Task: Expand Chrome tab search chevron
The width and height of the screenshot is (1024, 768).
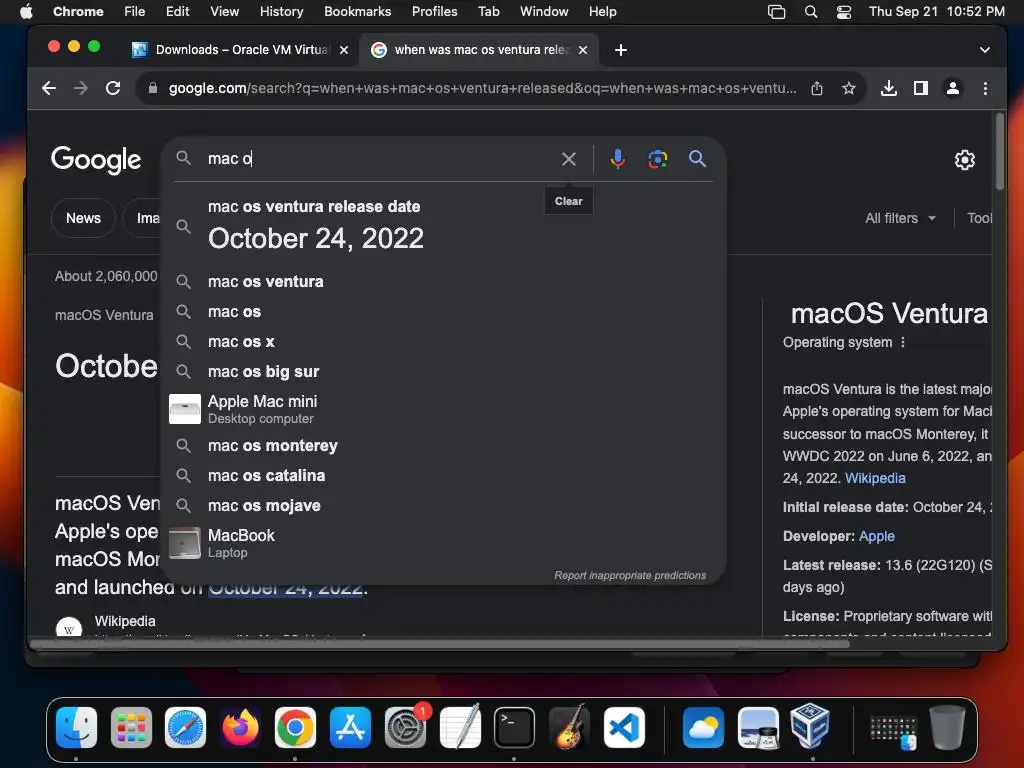Action: tap(984, 50)
